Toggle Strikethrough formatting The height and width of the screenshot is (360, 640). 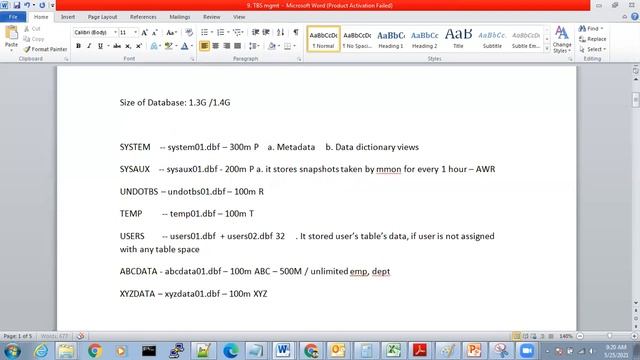tap(117, 46)
